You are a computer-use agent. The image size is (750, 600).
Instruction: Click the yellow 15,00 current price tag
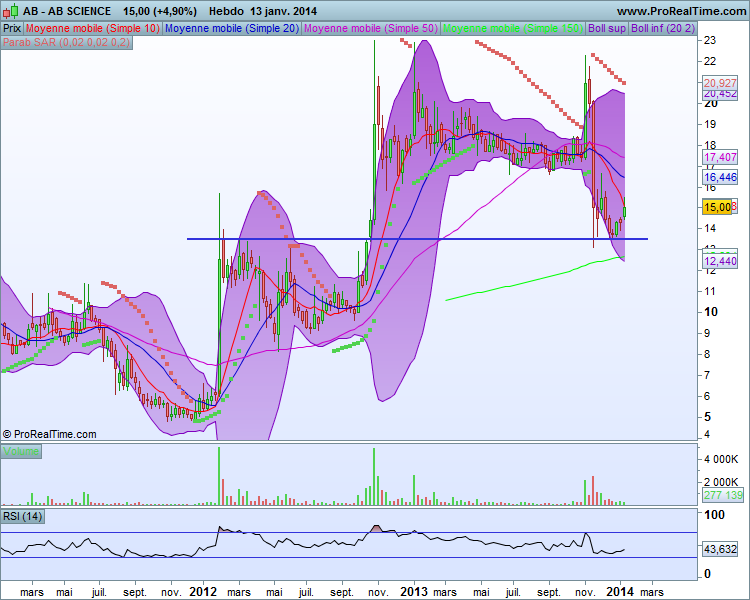pos(717,207)
